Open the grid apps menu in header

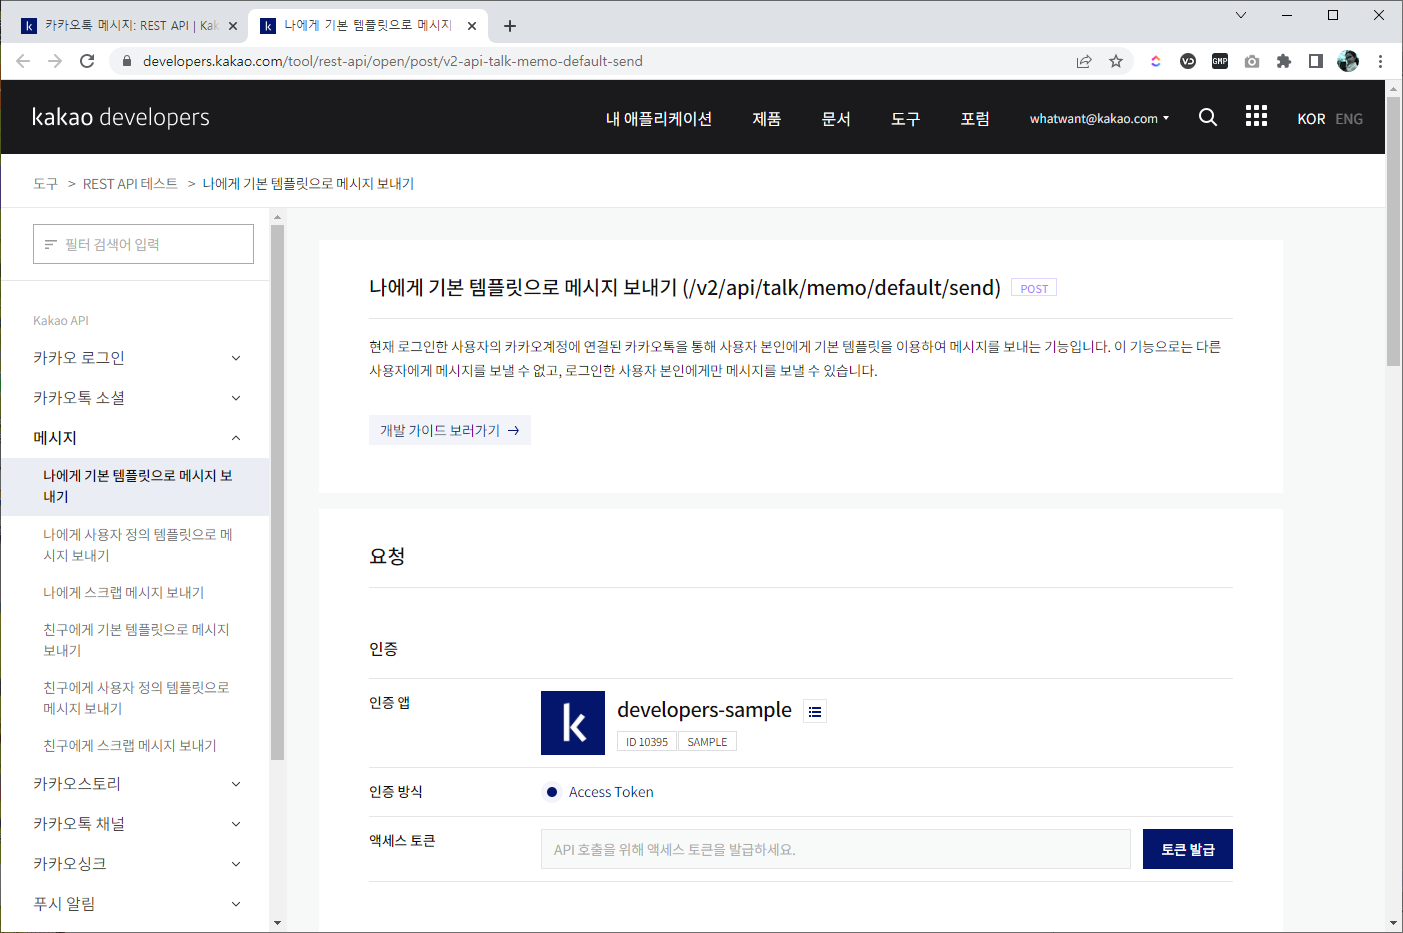click(x=1256, y=116)
